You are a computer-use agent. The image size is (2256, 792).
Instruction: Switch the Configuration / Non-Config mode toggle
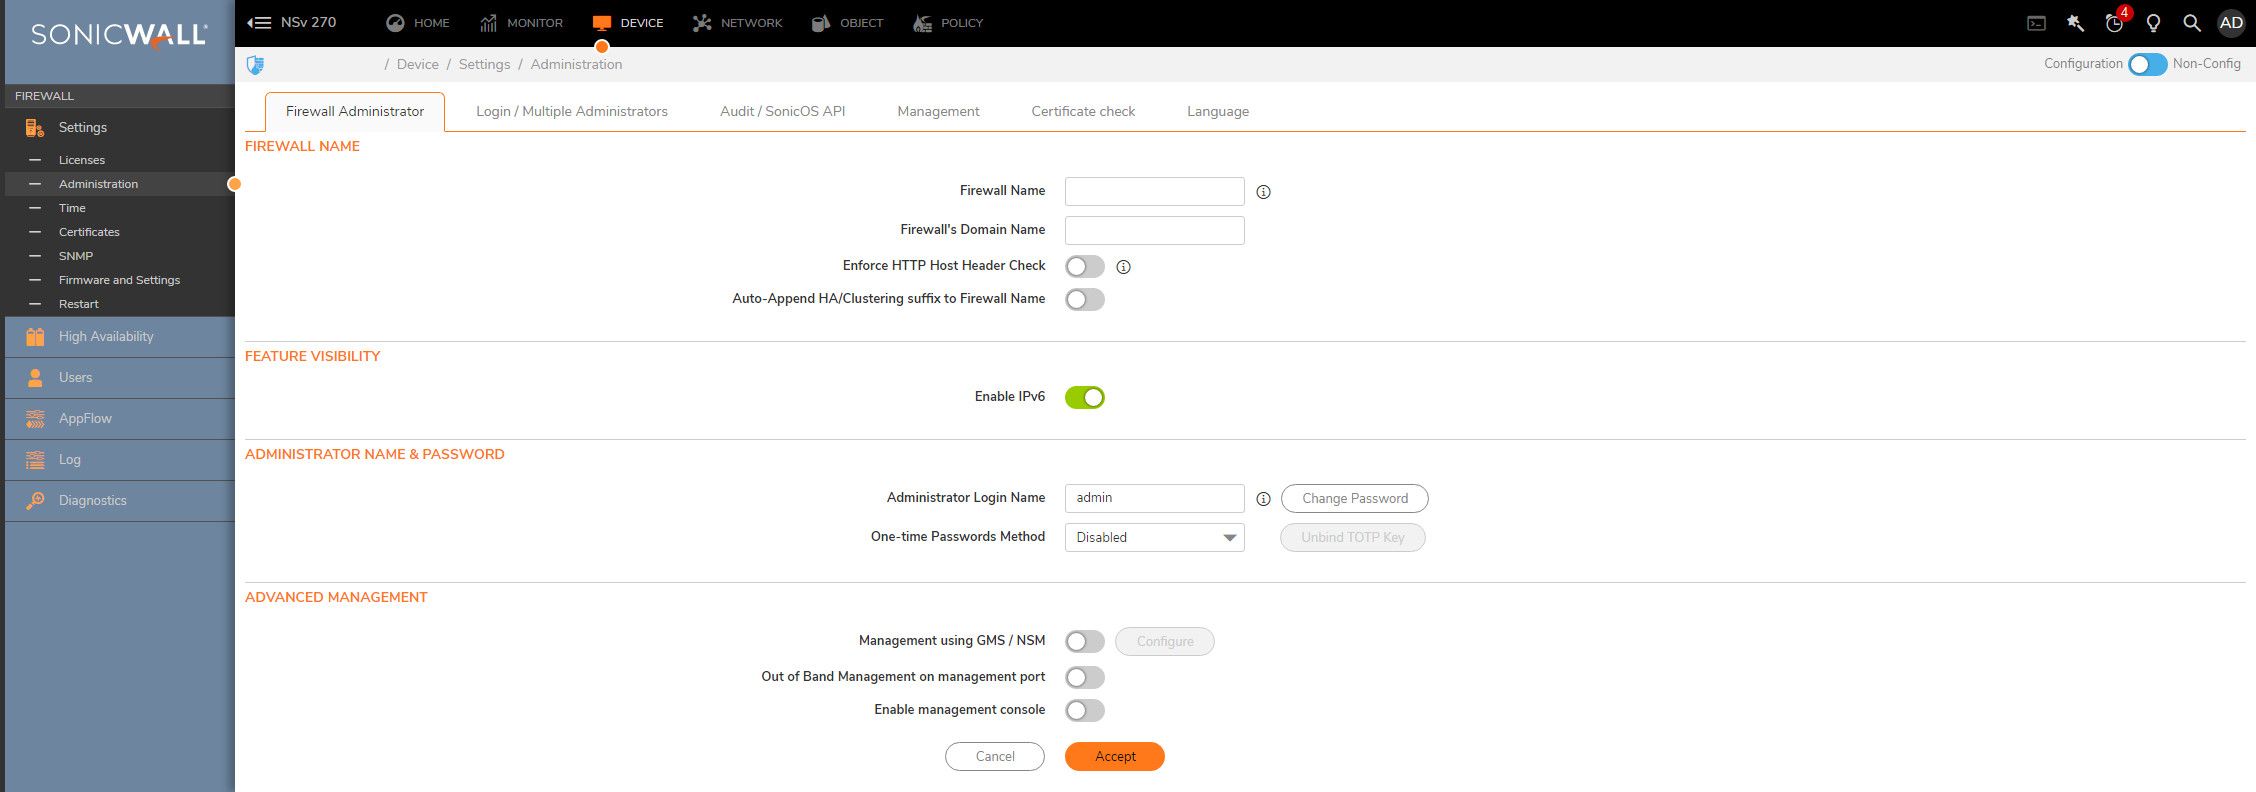point(2147,64)
